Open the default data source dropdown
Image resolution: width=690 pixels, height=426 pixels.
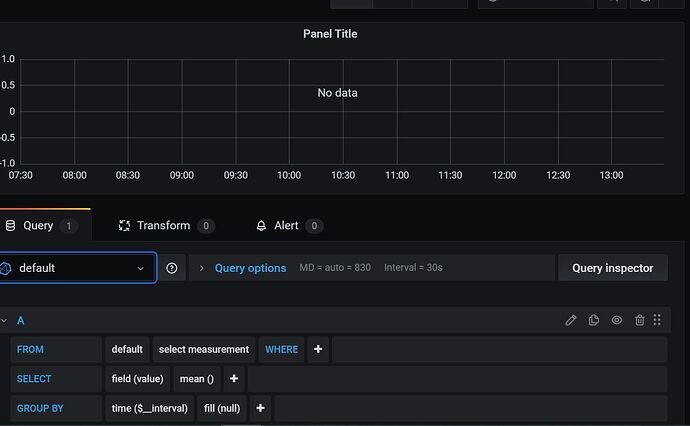pos(77,268)
